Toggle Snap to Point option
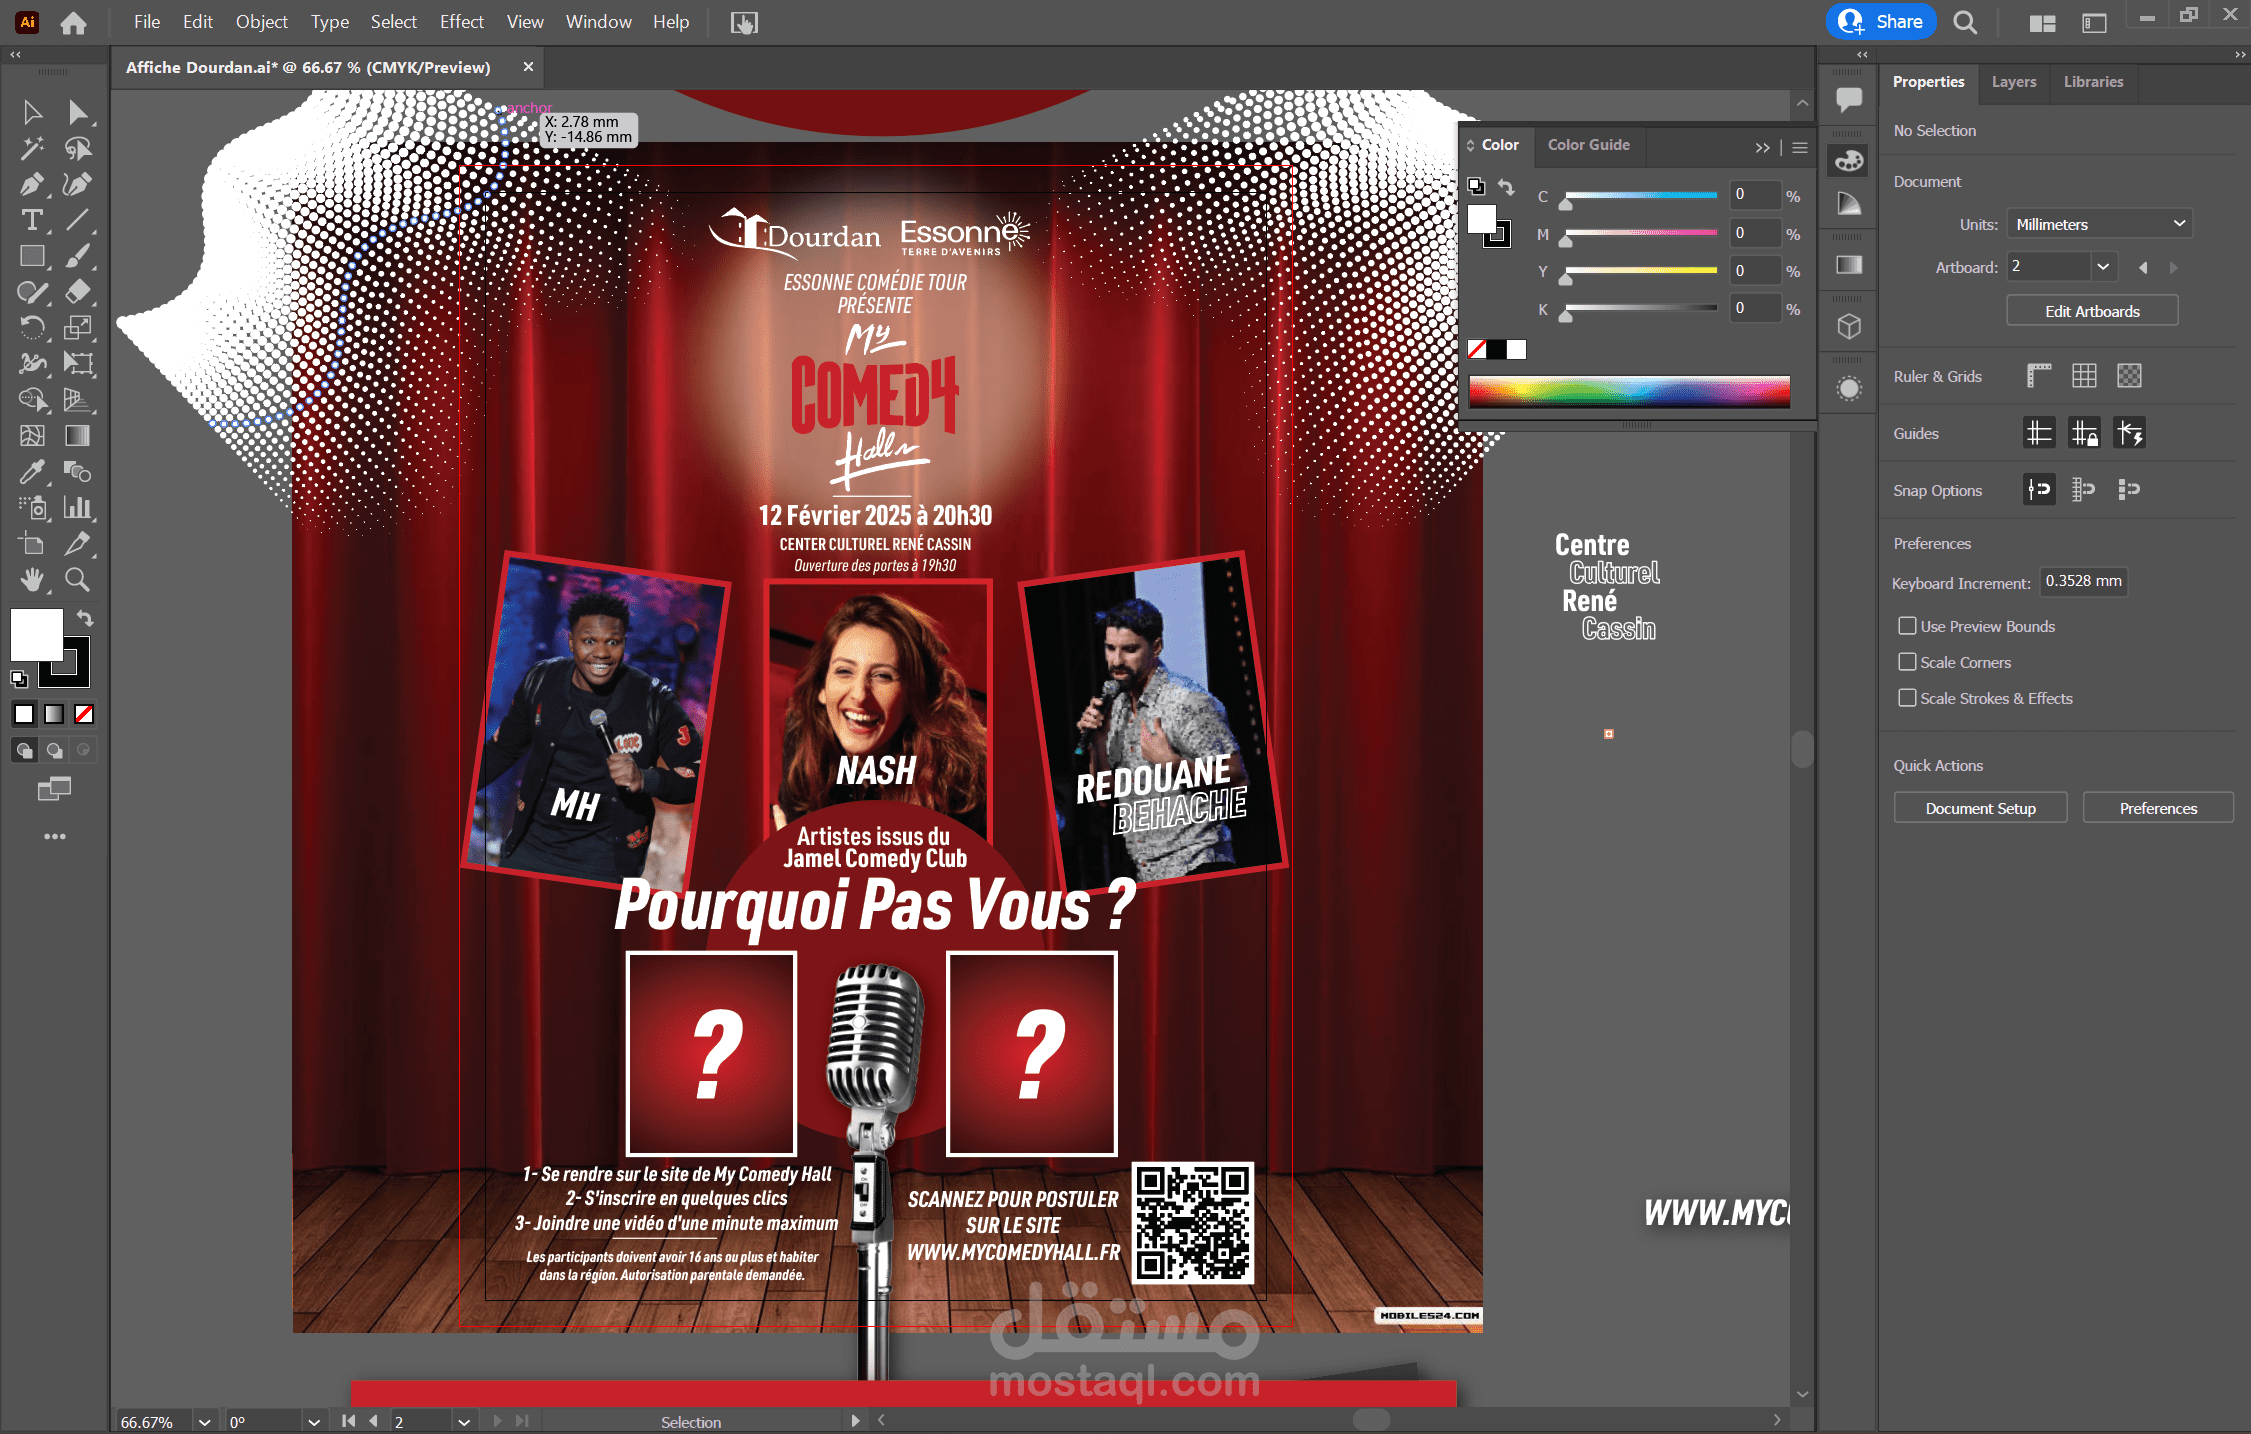The image size is (2251, 1434). coord(2039,490)
